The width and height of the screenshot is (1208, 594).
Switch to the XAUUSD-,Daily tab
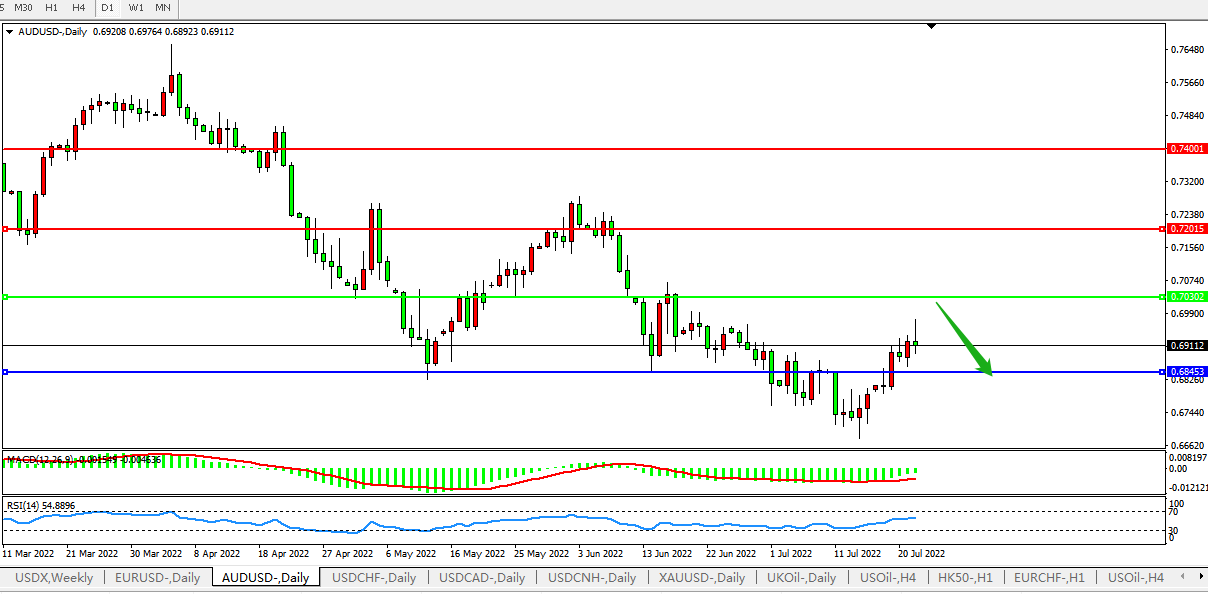pyautogui.click(x=702, y=578)
